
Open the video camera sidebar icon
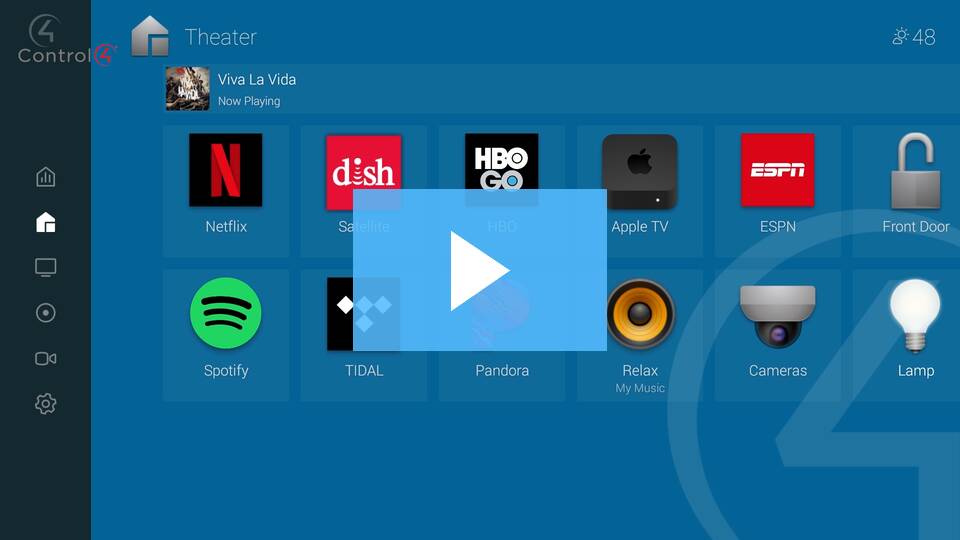(x=45, y=358)
